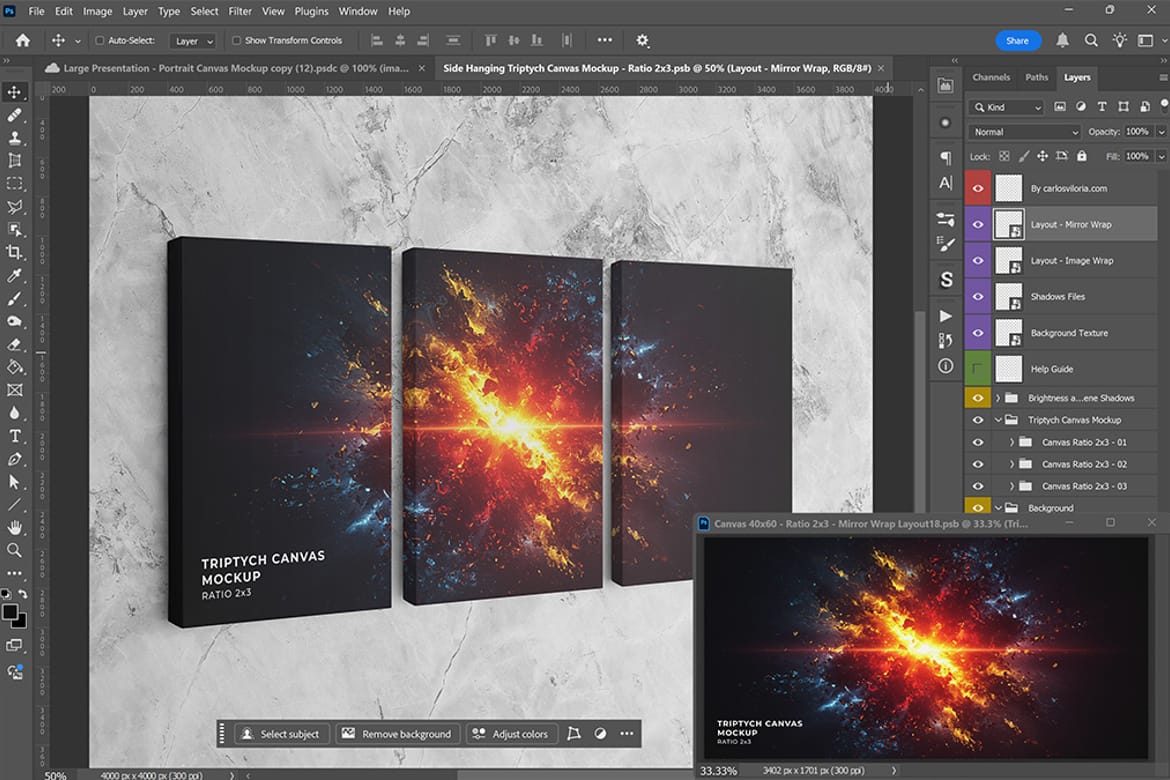This screenshot has width=1170, height=780.
Task: Open the File menu
Action: 36,11
